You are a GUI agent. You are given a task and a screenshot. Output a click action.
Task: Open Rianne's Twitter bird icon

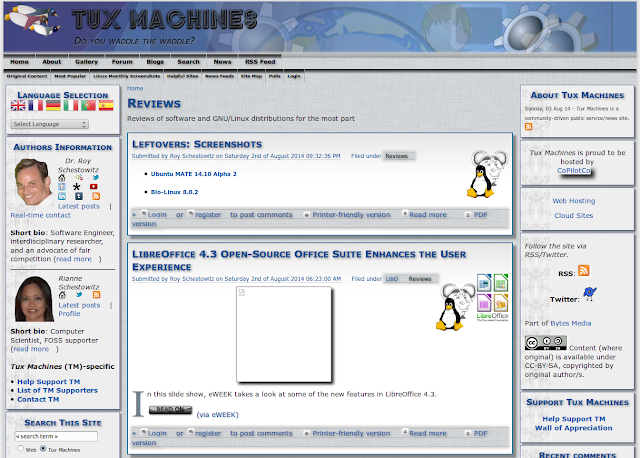[x=79, y=295]
